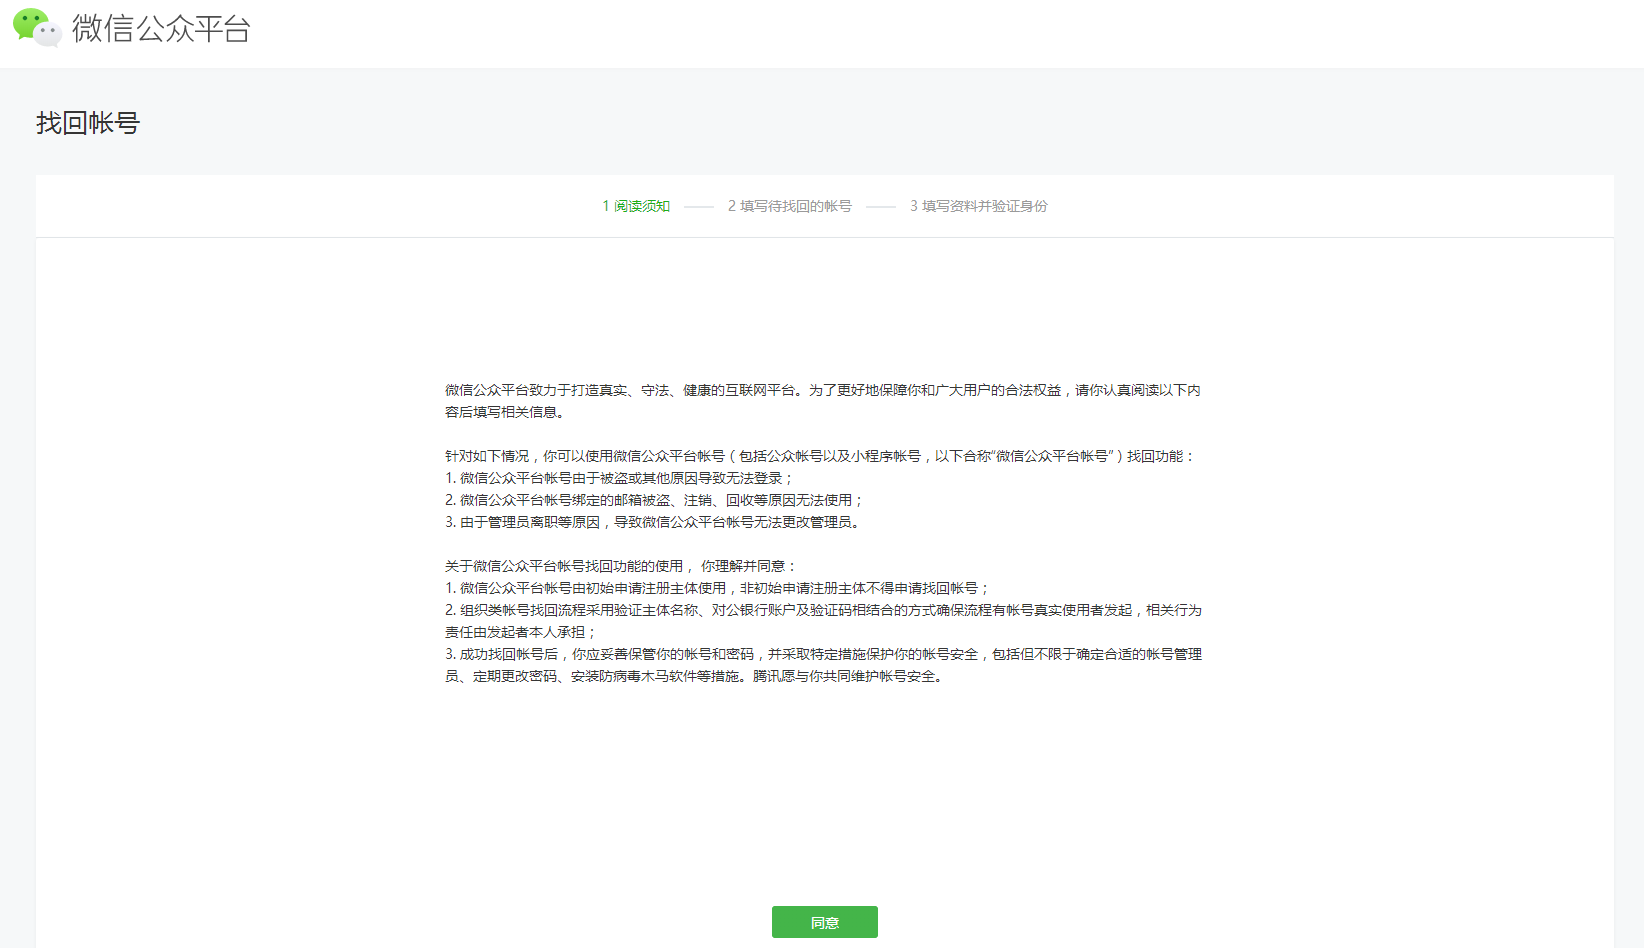Click the clause starting 成功找回帐号后
1644x948 pixels.
pyautogui.click(x=823, y=654)
